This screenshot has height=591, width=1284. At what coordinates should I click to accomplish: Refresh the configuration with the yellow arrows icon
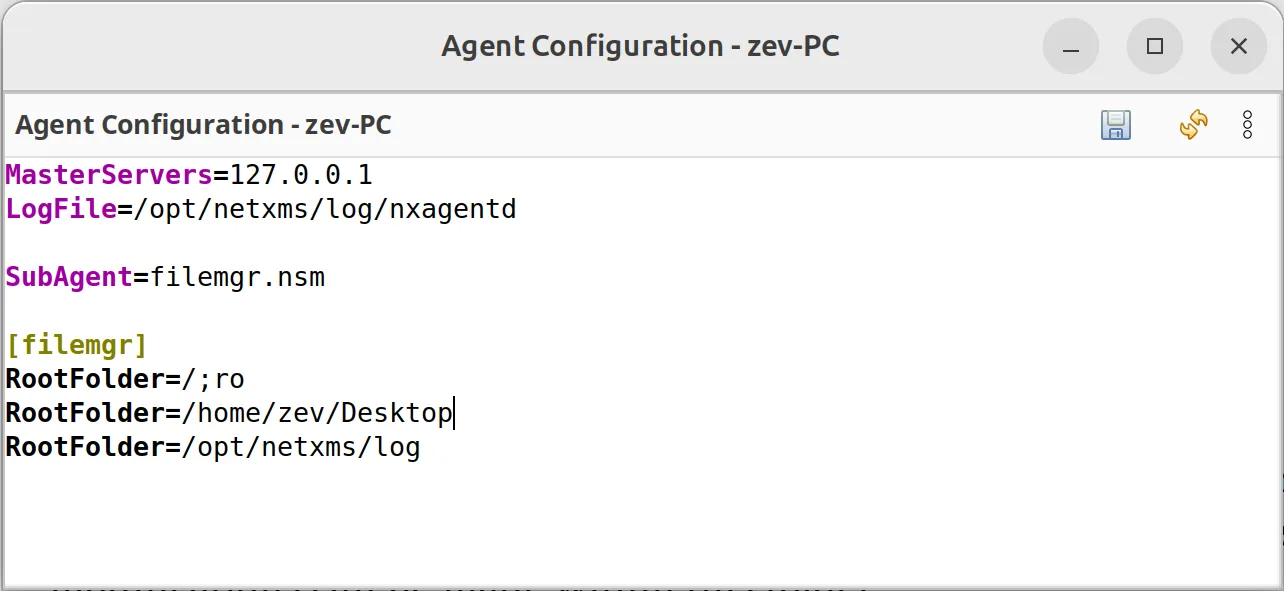pos(1193,125)
